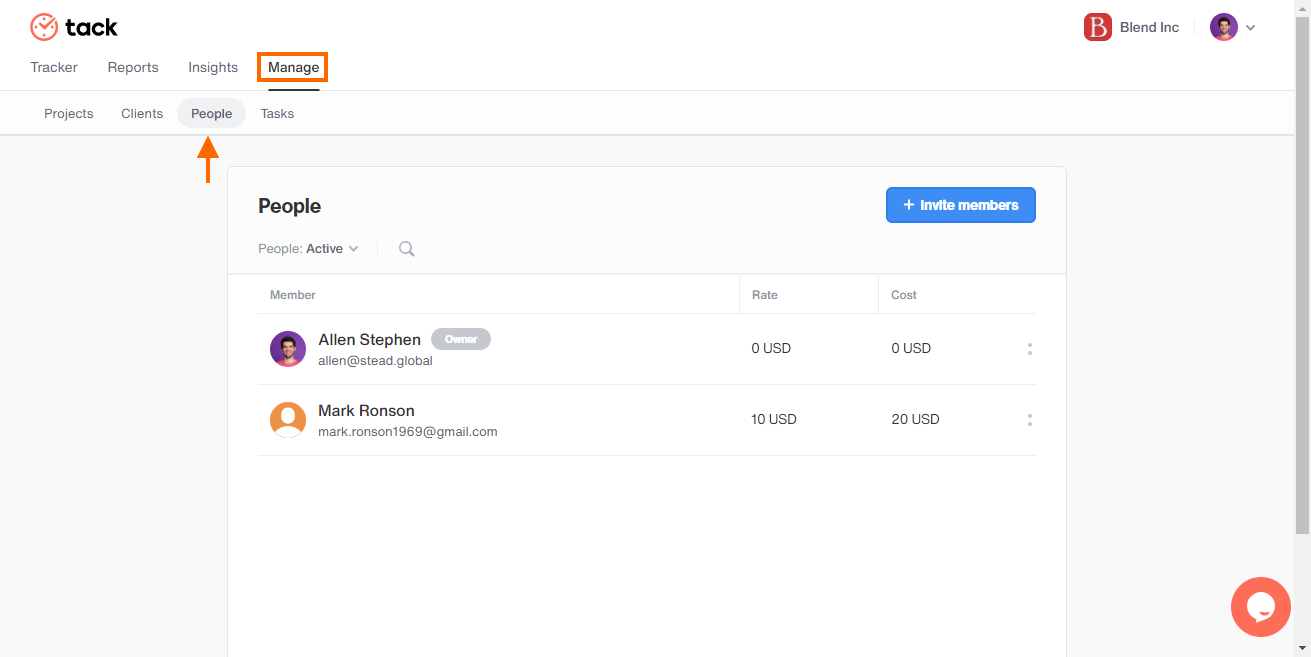
Task: Go to the Tasks sub-tab
Action: (277, 114)
